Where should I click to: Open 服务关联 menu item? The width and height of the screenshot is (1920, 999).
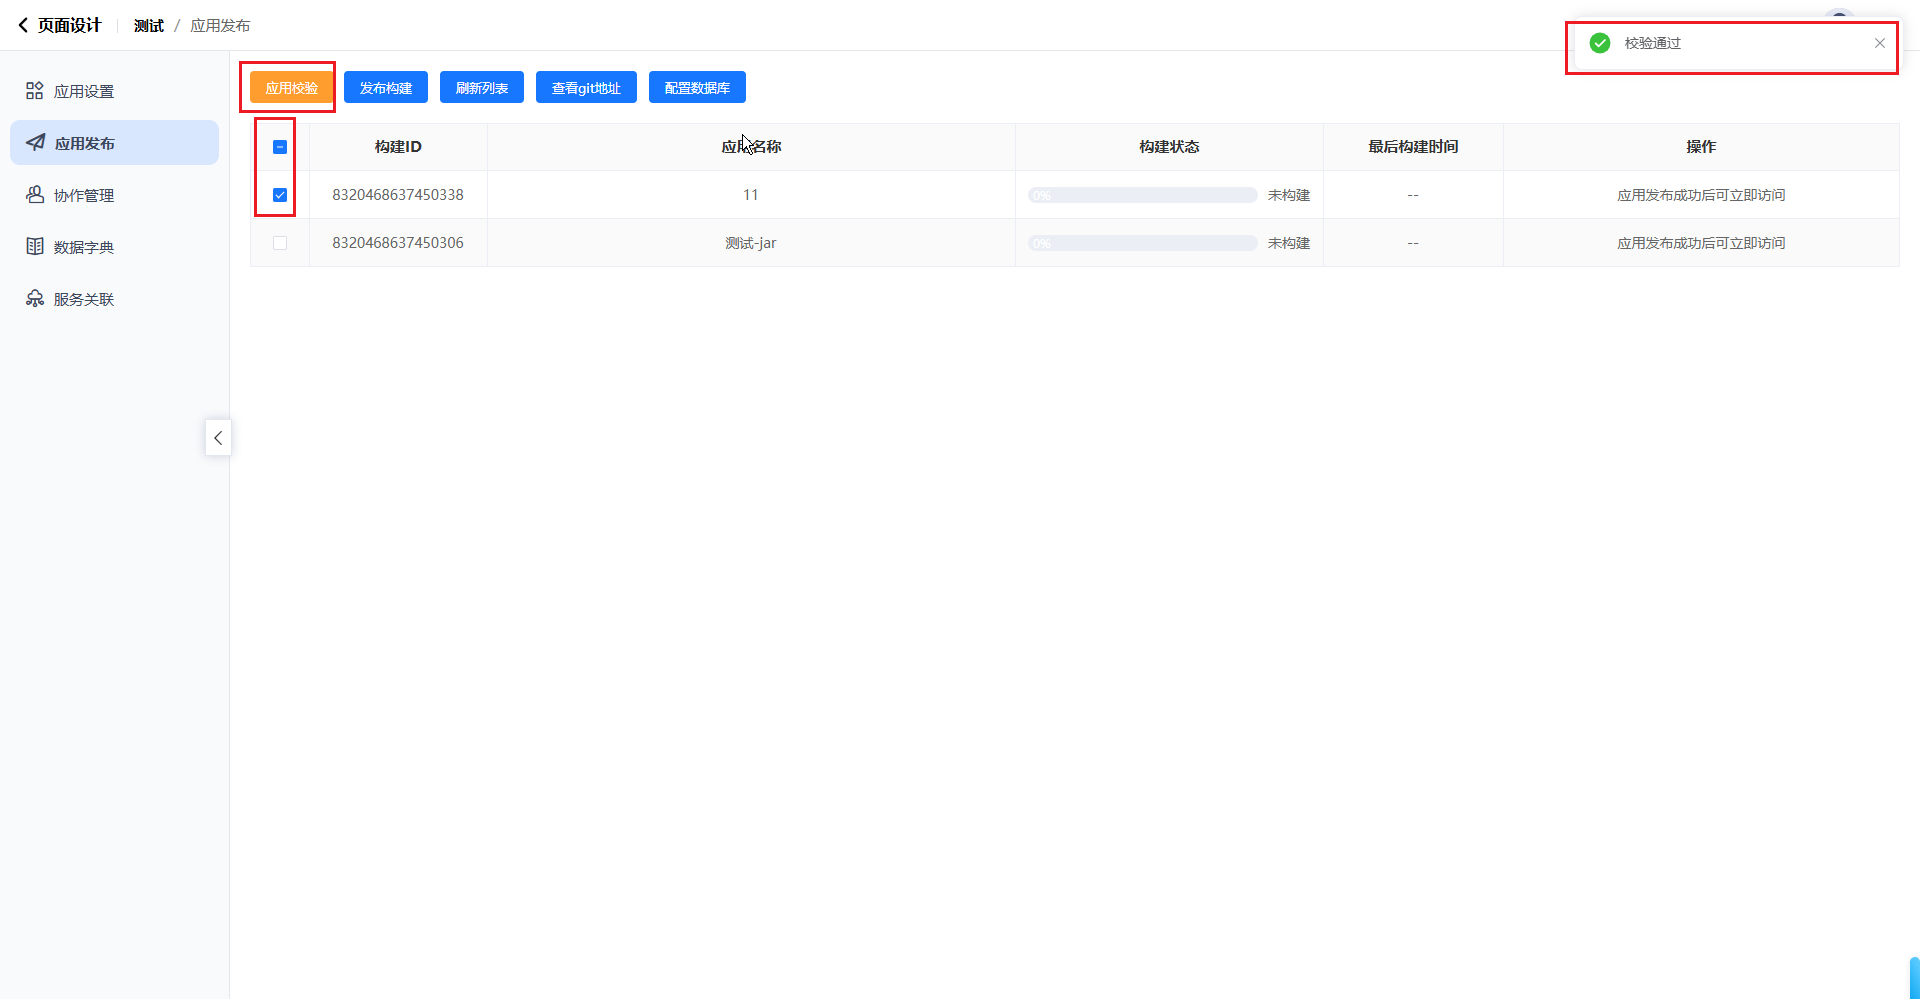click(x=84, y=299)
